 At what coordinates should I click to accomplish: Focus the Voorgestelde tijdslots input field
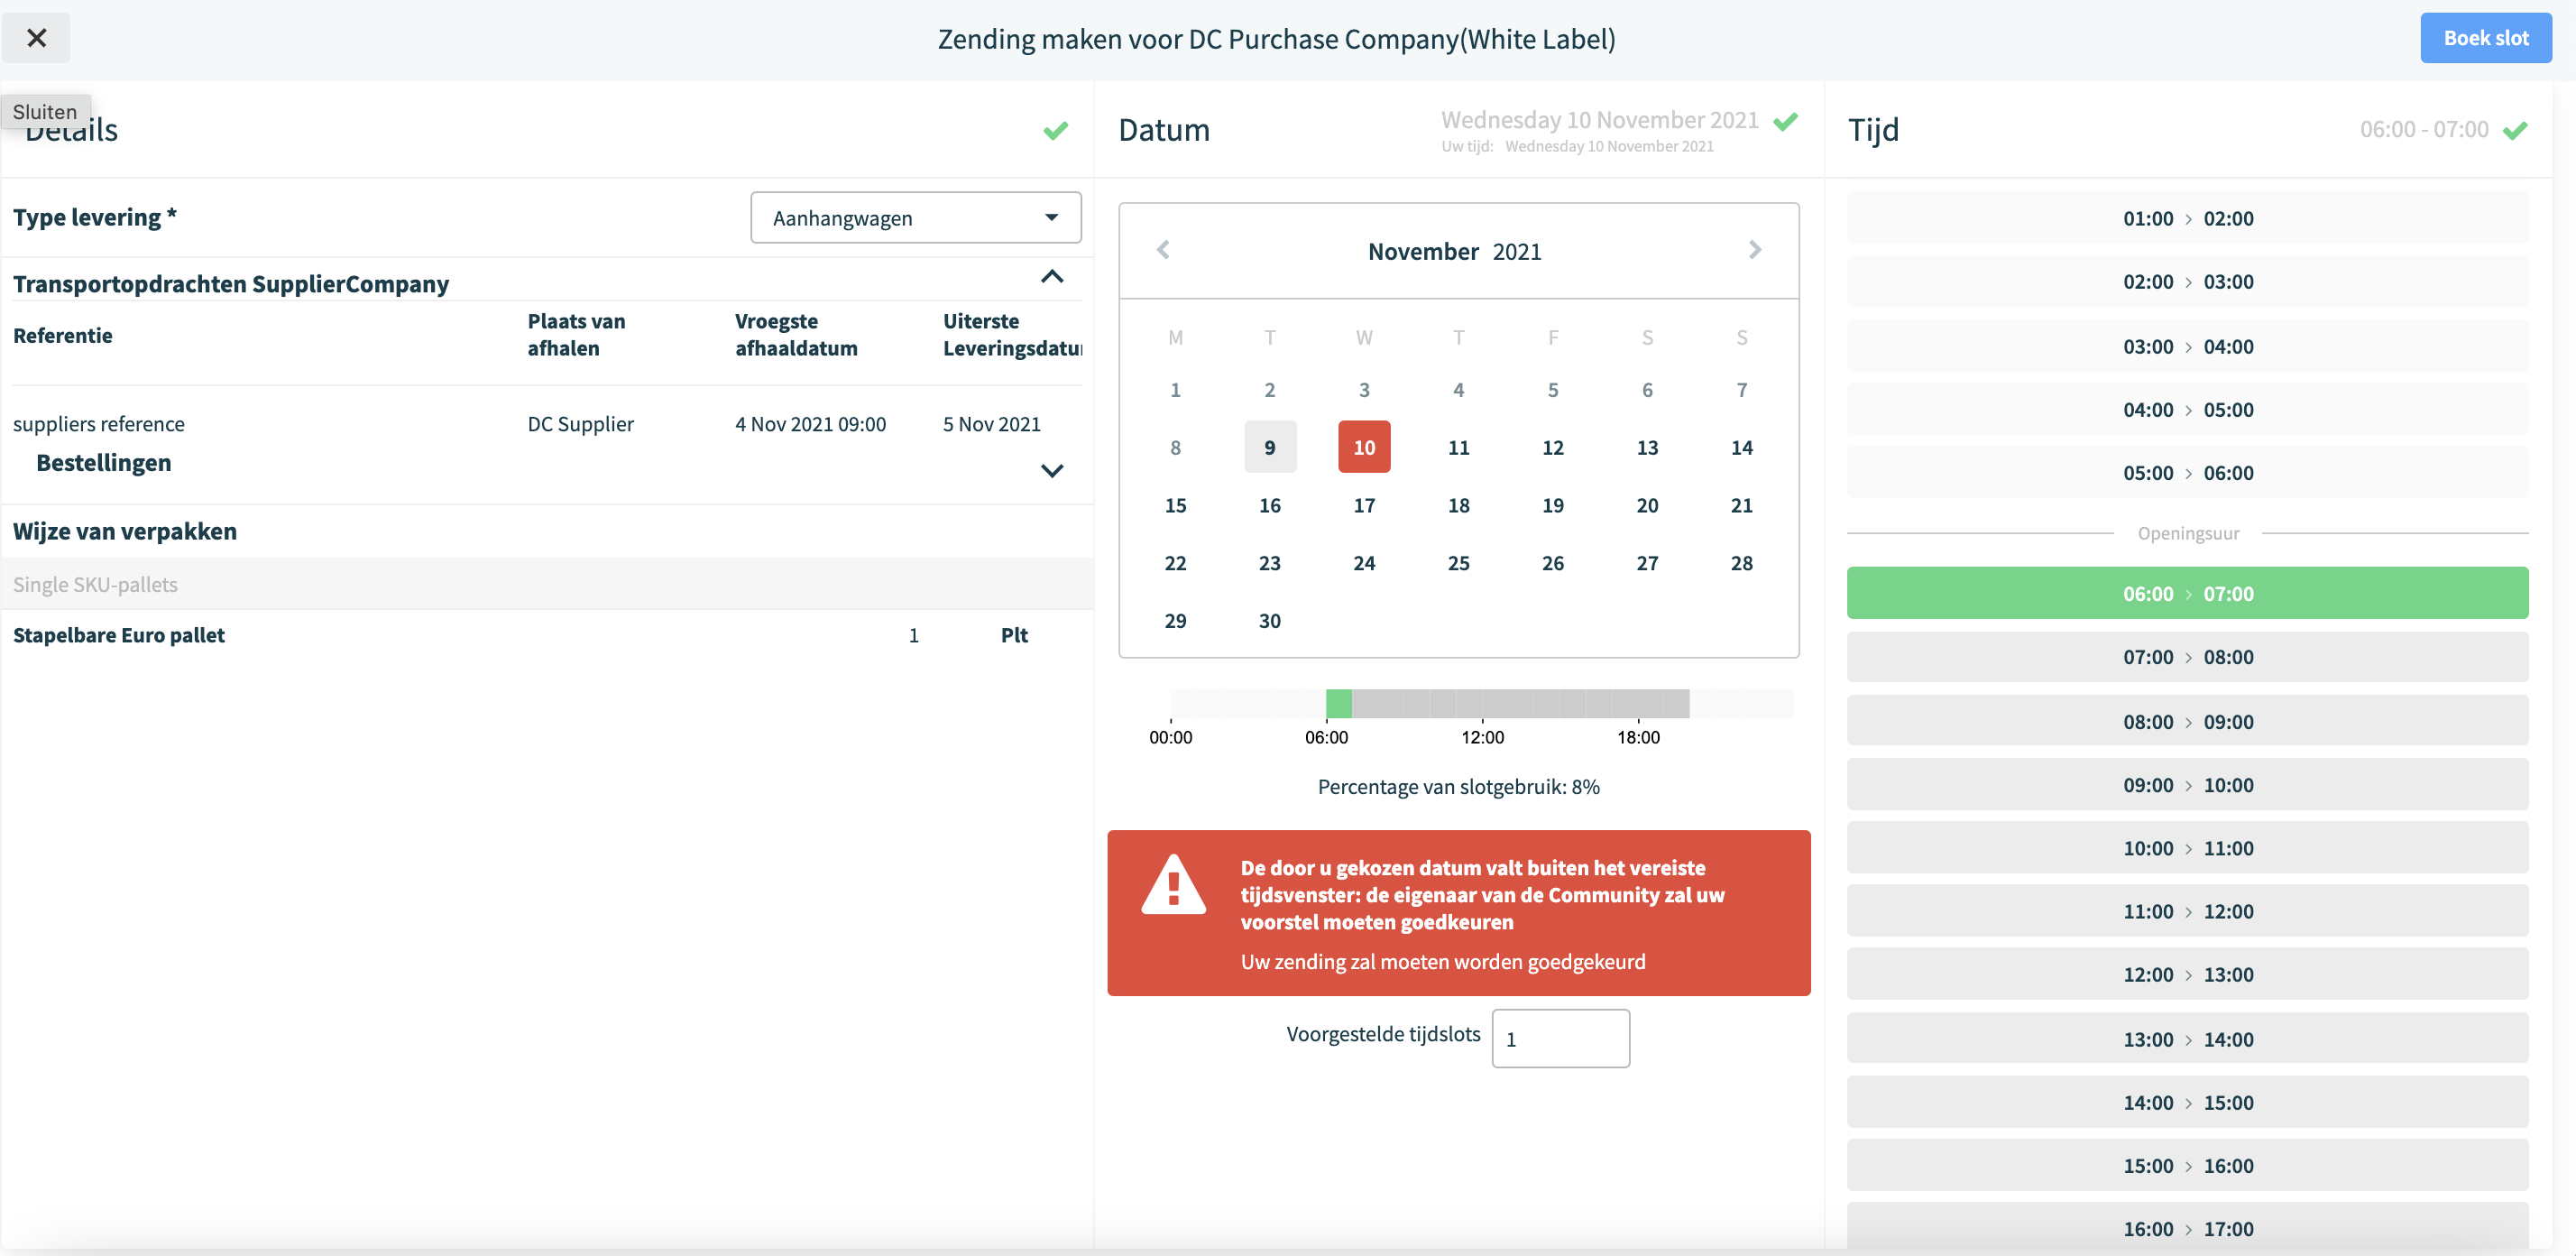[x=1561, y=1038]
